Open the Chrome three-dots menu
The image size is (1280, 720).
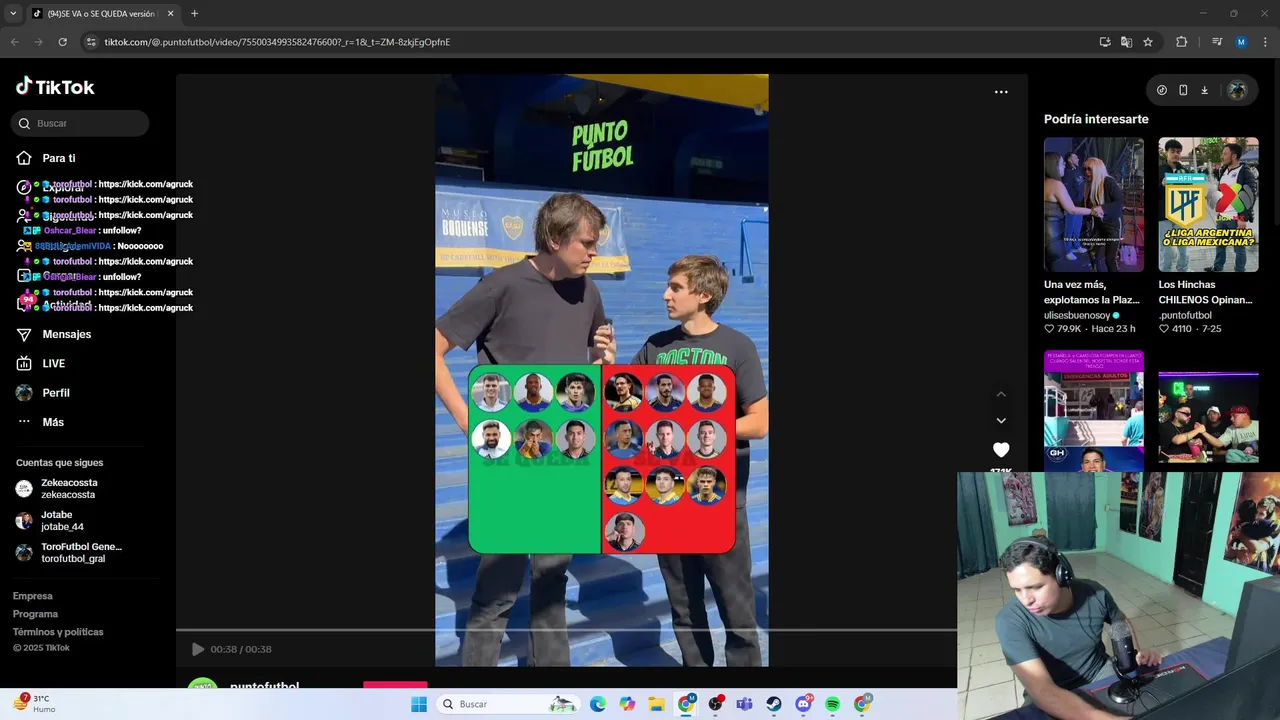tap(1266, 42)
